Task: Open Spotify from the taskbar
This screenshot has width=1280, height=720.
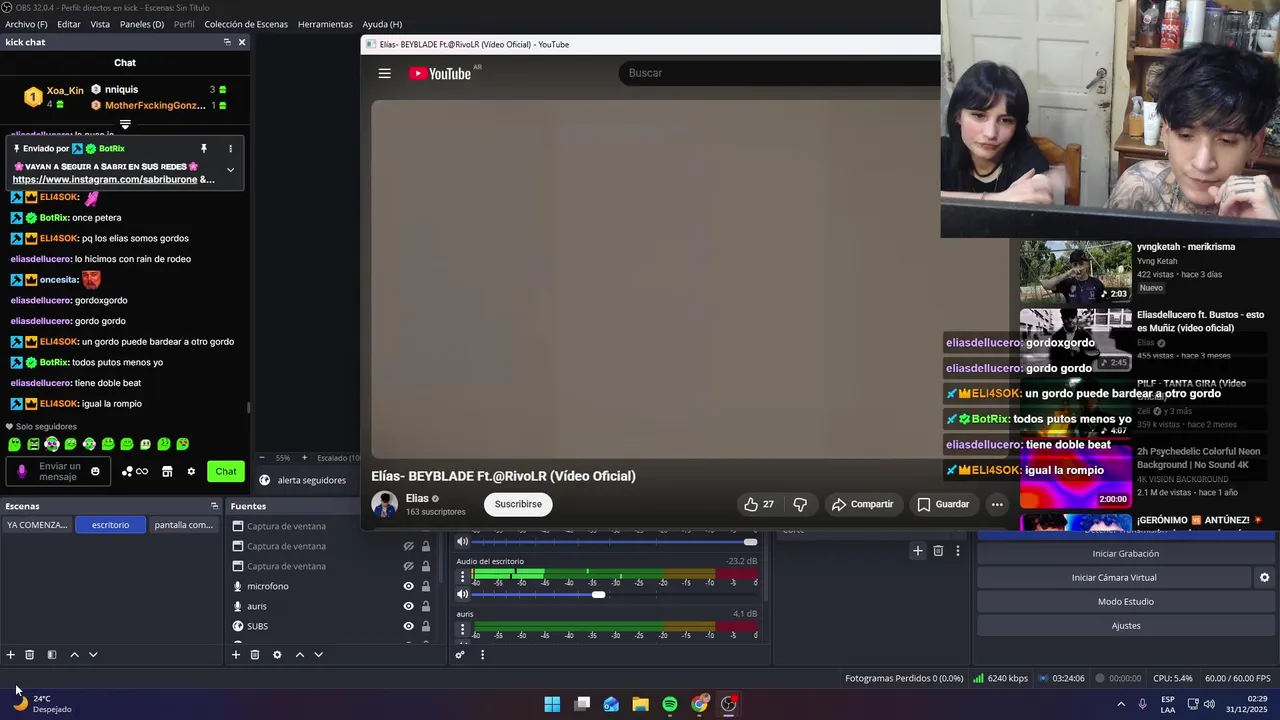Action: [670, 704]
